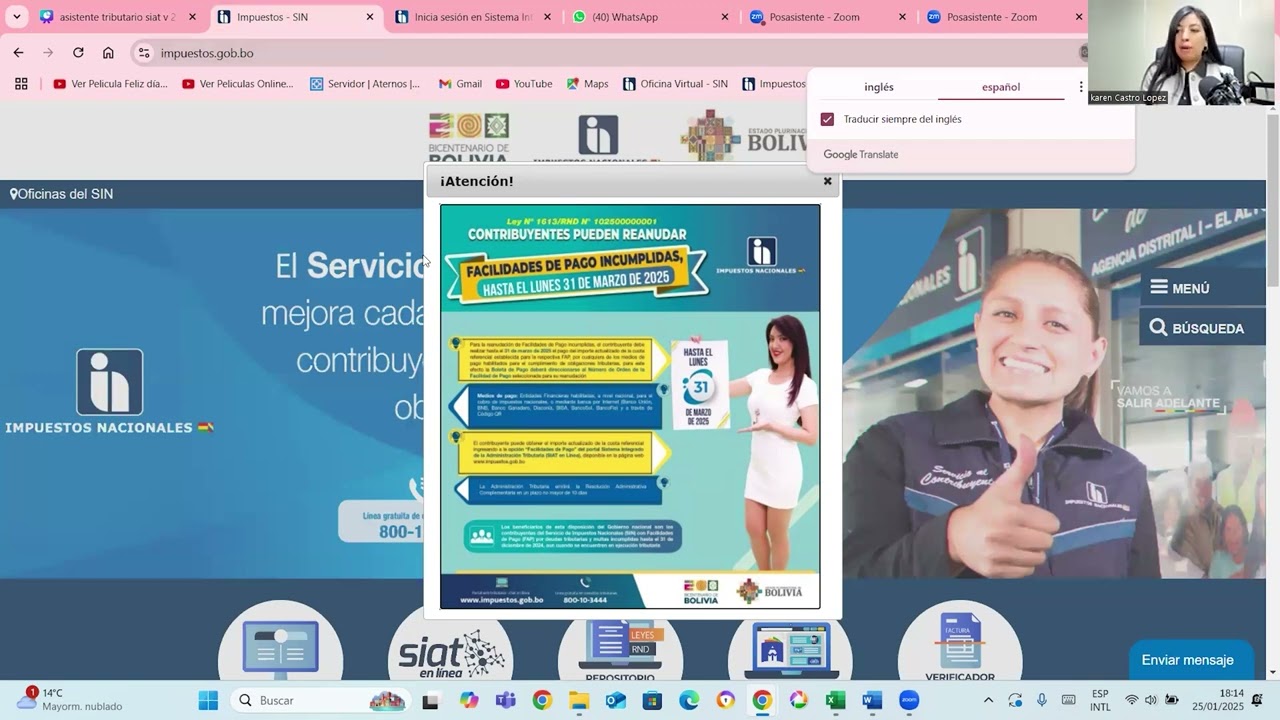
Task: Toggle 'Traducir siempre del inglés' checkbox
Action: pos(827,119)
